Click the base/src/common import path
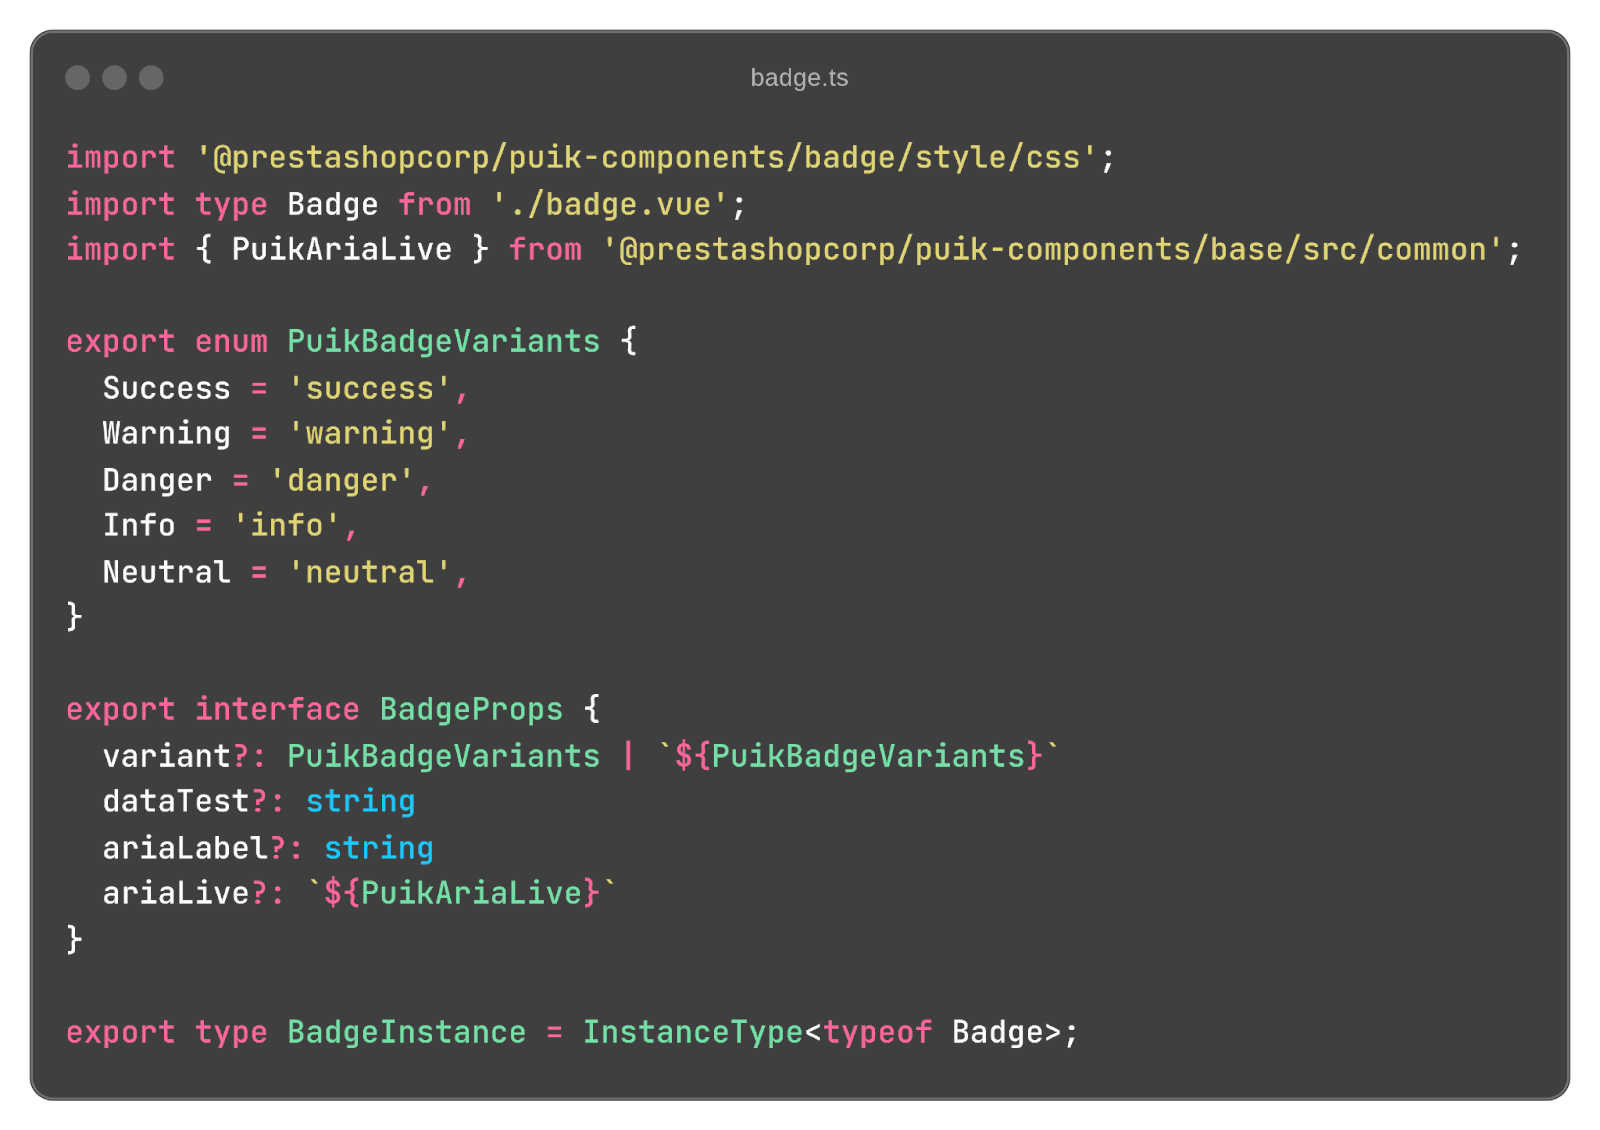Viewport: 1600px width, 1130px height. click(1053, 250)
